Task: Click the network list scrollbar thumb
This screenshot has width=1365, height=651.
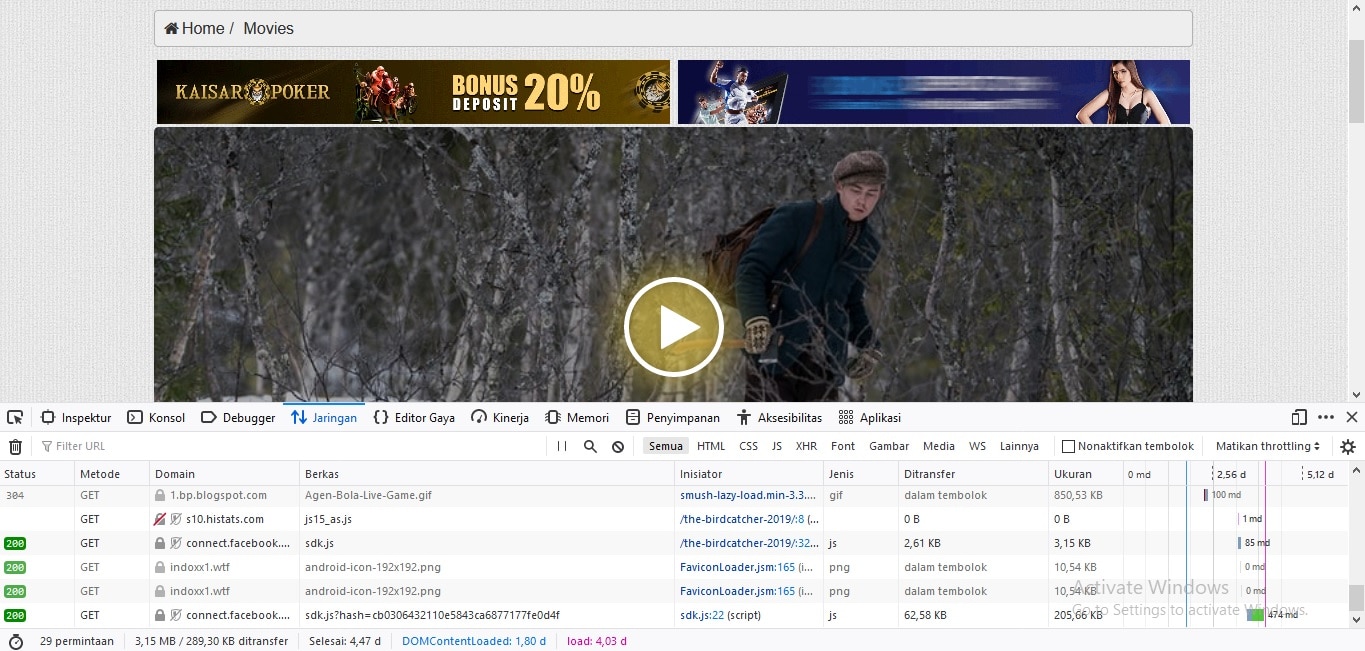Action: (x=1356, y=598)
